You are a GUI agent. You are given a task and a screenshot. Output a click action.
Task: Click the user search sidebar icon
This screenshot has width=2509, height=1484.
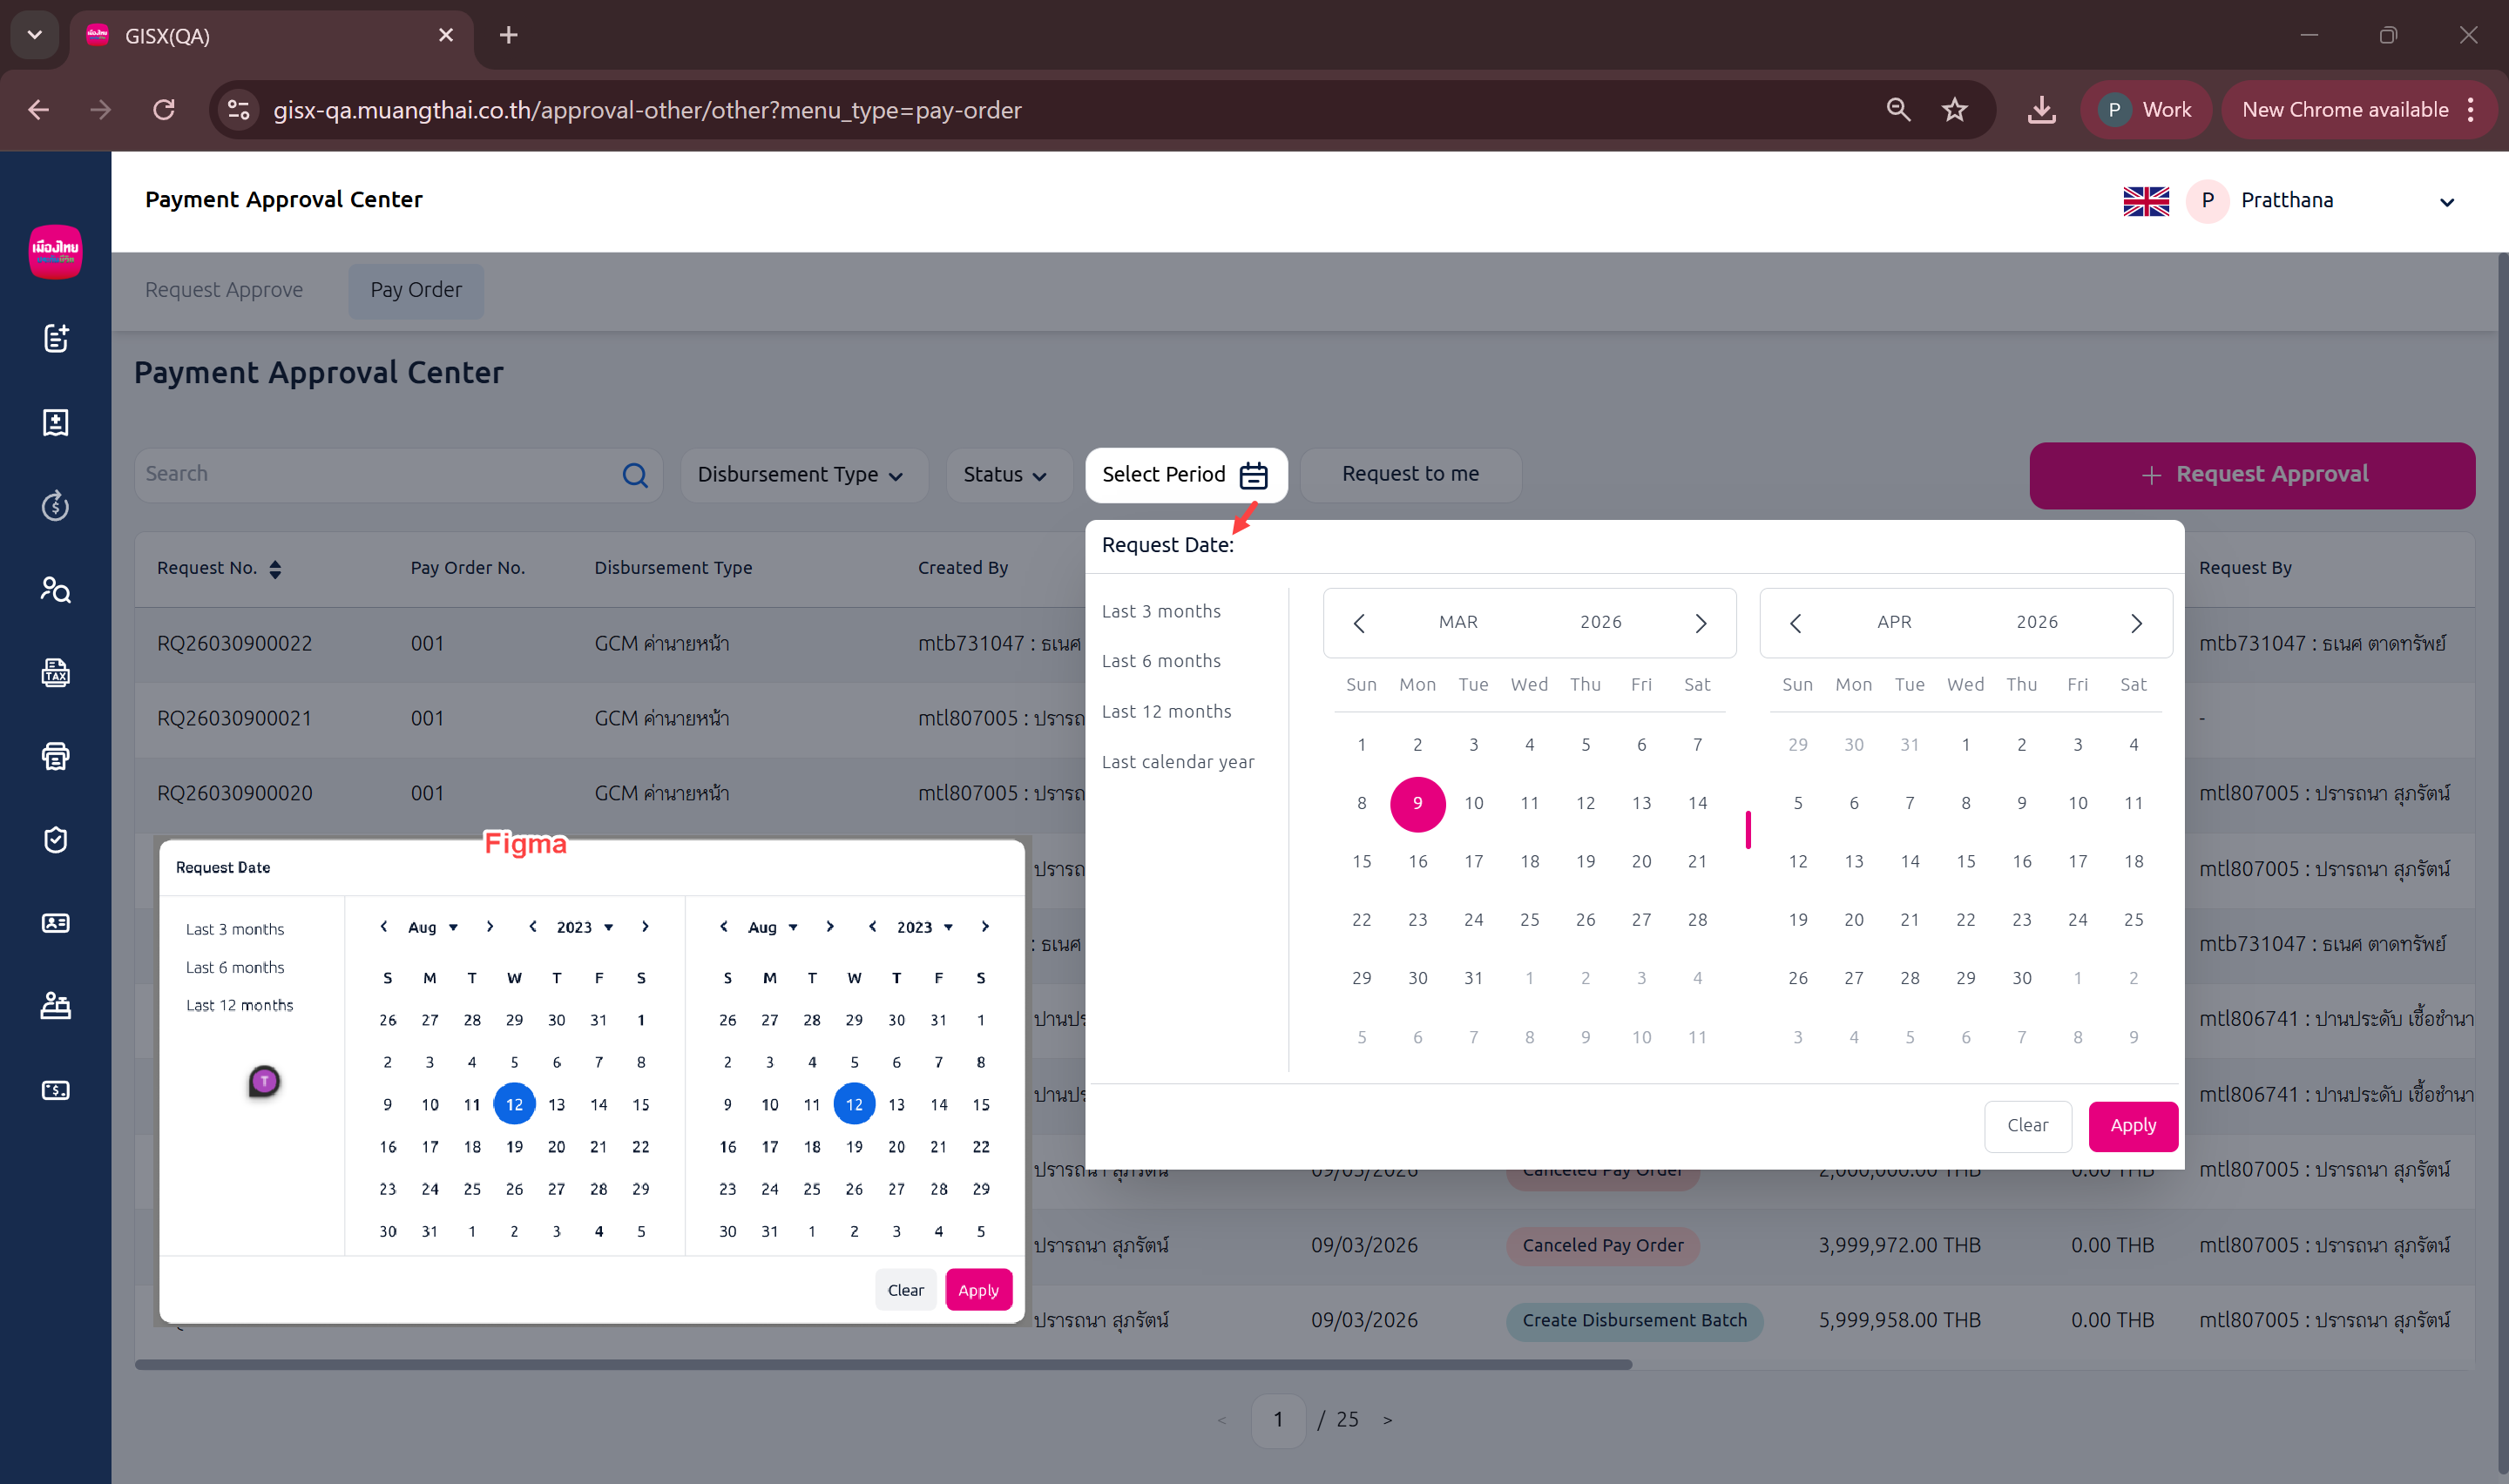56,590
